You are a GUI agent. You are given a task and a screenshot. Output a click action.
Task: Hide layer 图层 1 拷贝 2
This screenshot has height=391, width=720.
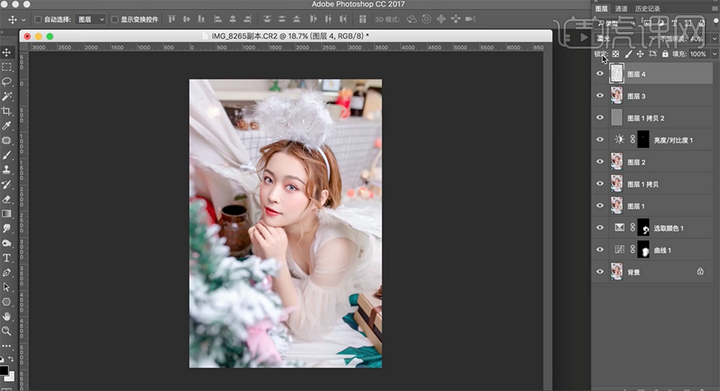coord(600,118)
